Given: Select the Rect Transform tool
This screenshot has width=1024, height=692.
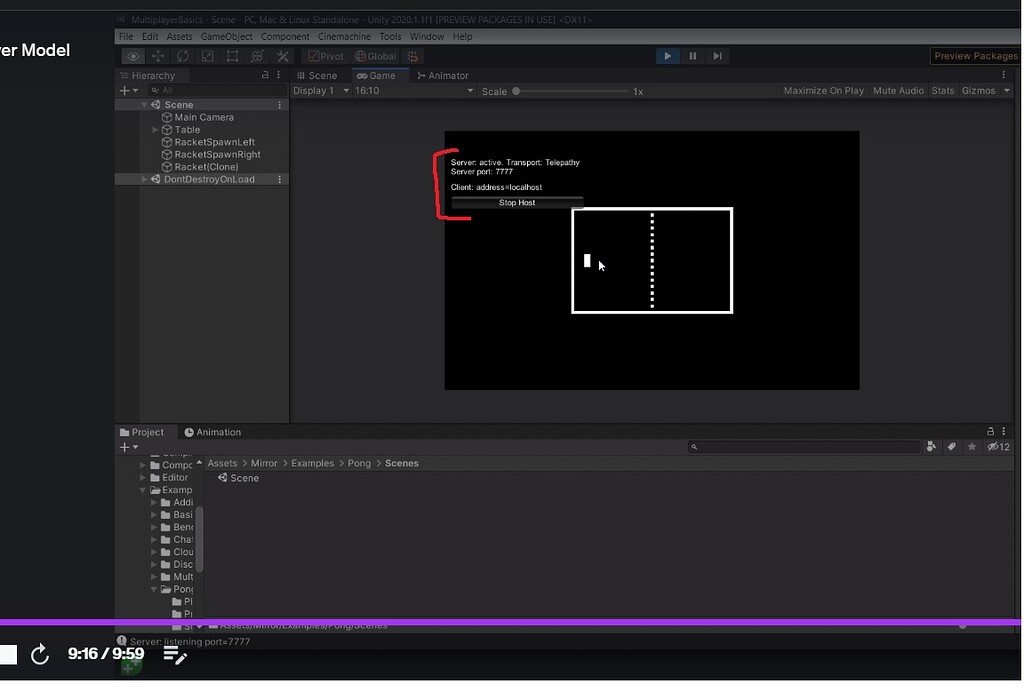Looking at the screenshot, I should pos(232,55).
